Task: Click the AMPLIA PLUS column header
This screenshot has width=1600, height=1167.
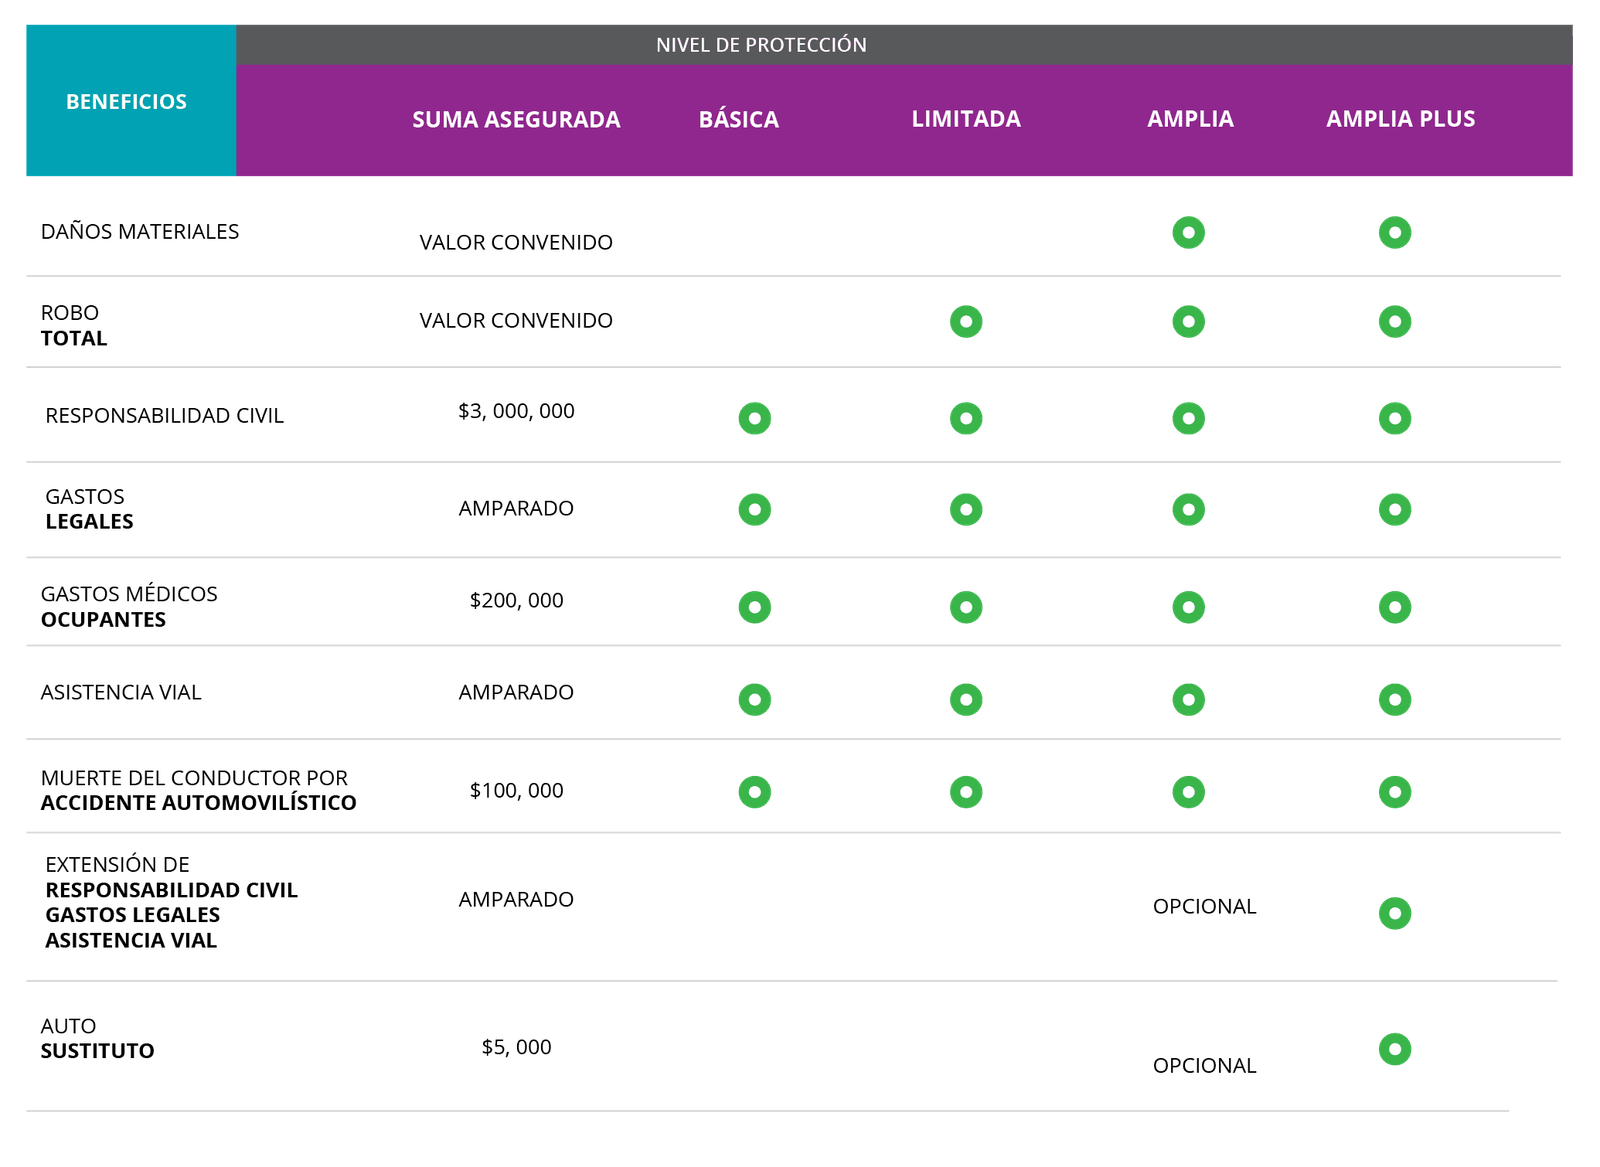Action: pos(1400,119)
